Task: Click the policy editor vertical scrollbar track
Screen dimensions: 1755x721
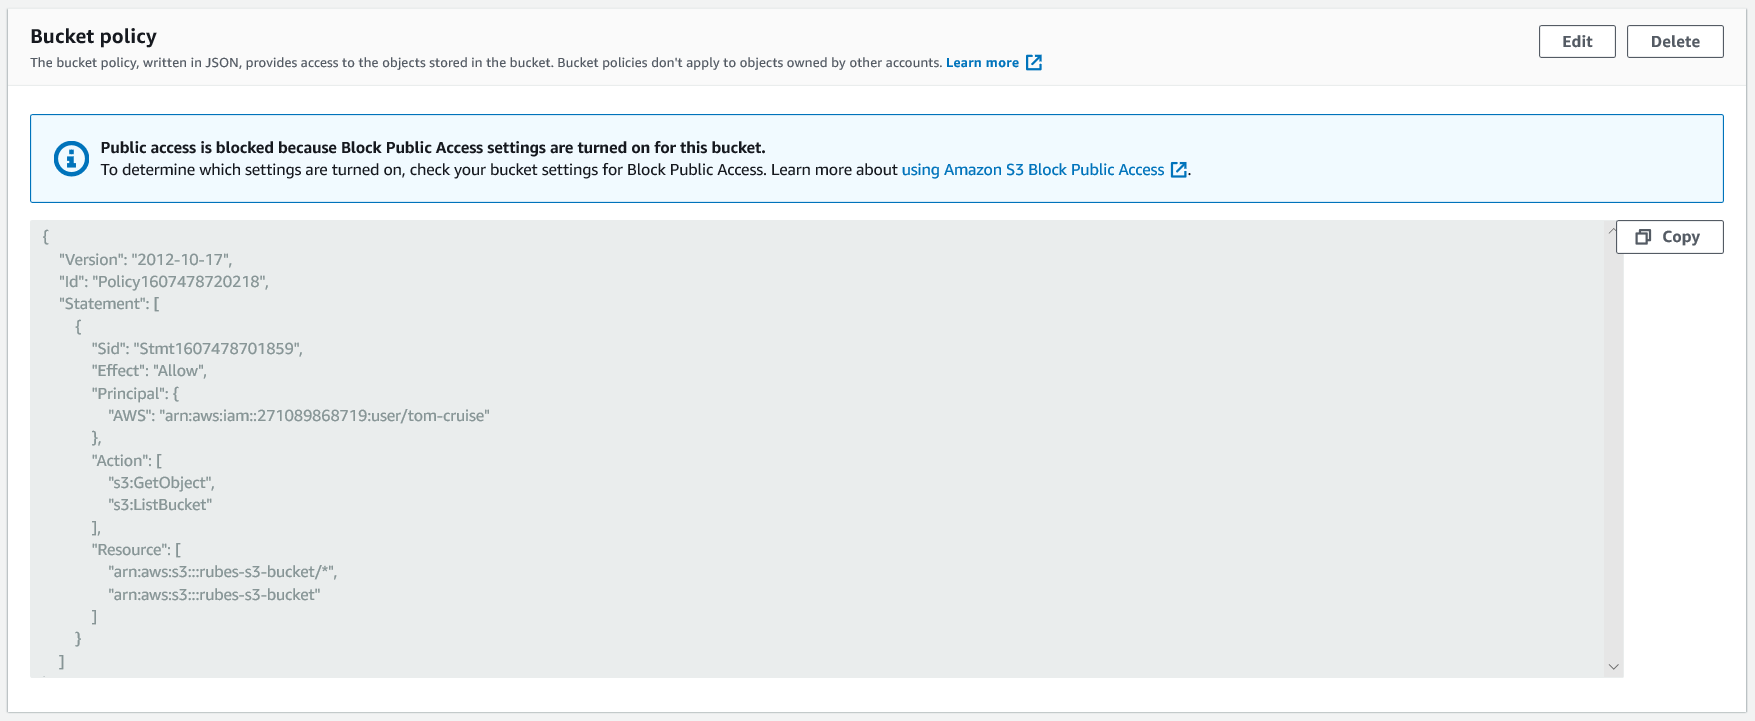Action: tap(1613, 450)
